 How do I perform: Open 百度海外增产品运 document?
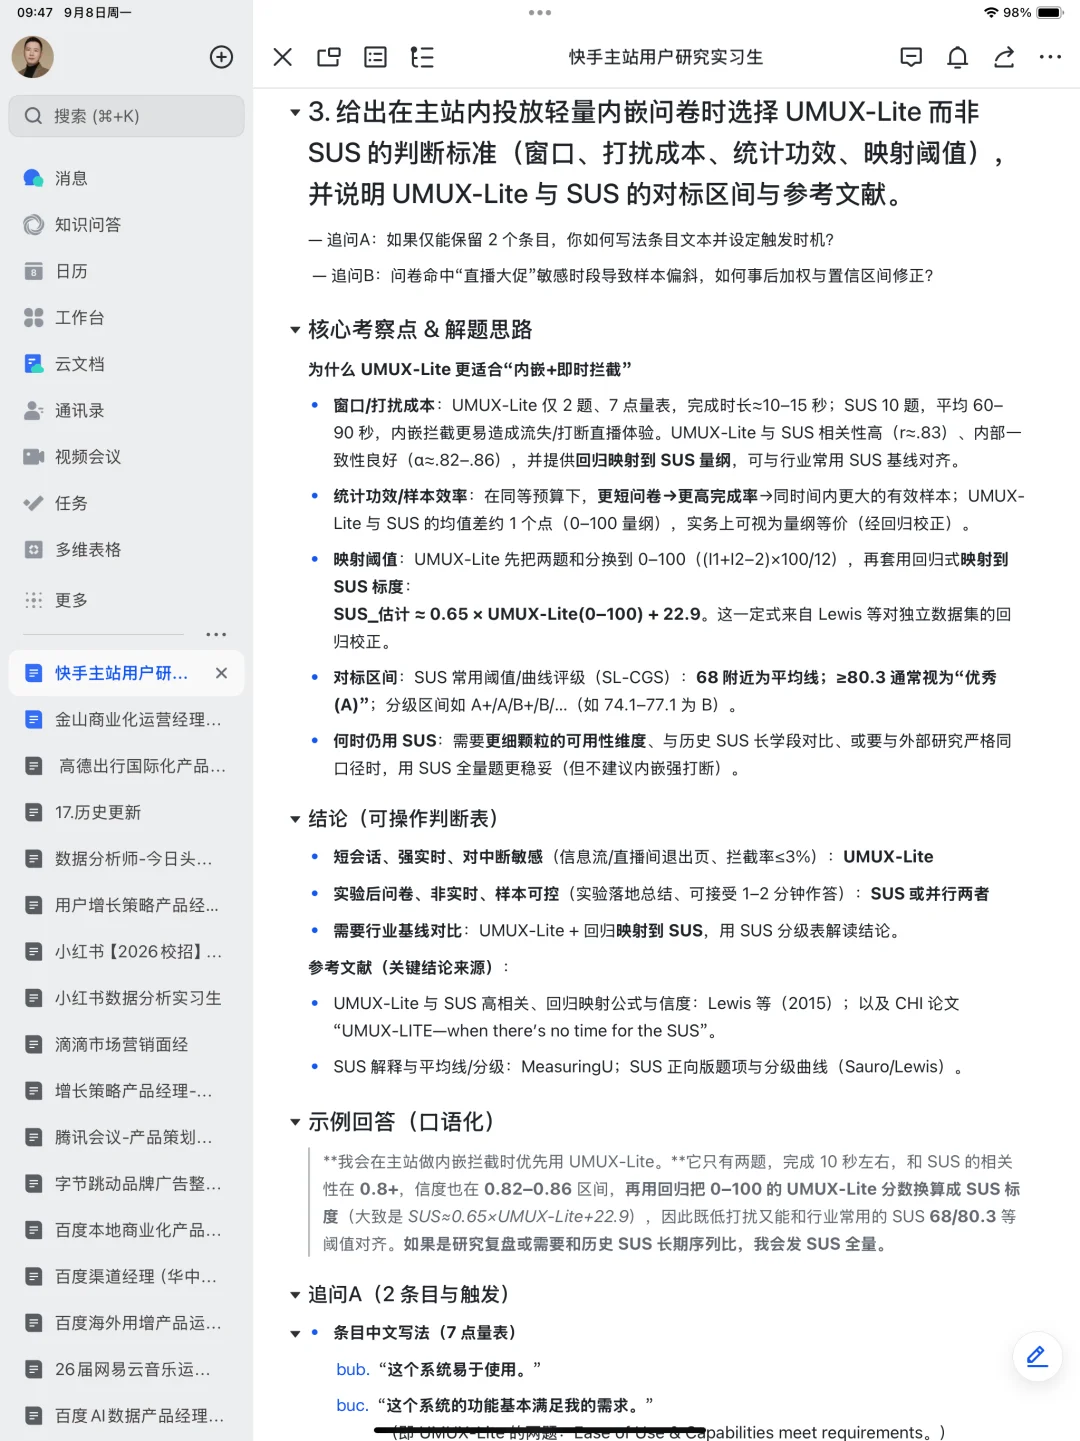click(x=126, y=1323)
